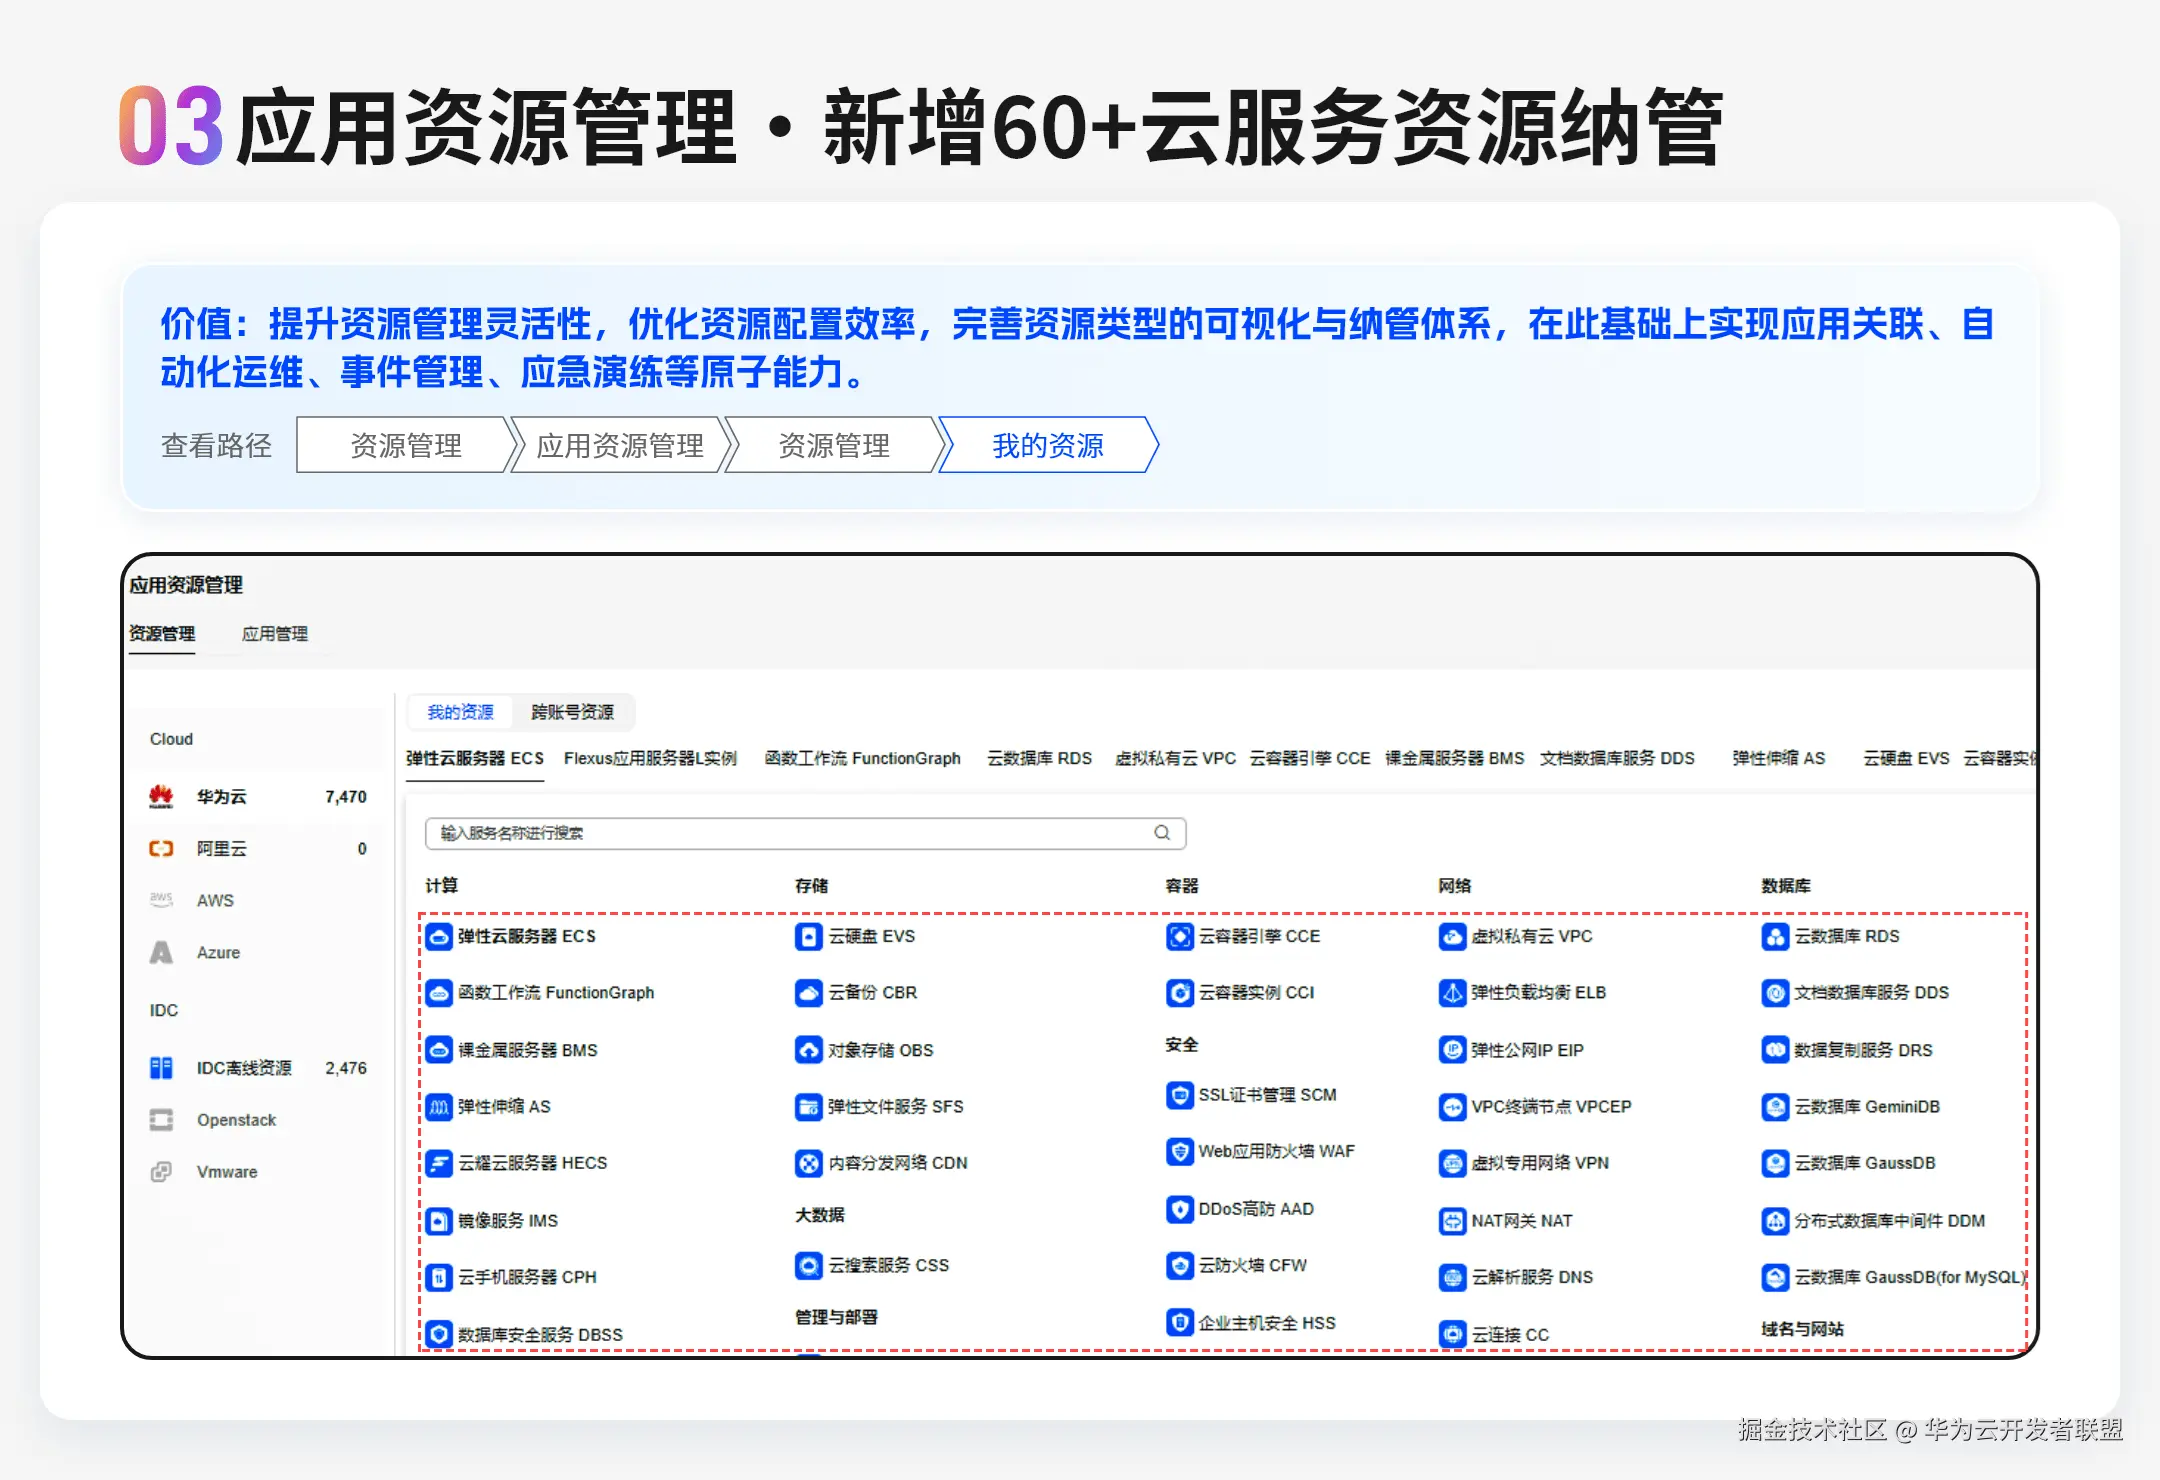Screen dimensions: 2160x1480
Task: Select Huawei Cloud in the sidebar
Action: coord(222,797)
